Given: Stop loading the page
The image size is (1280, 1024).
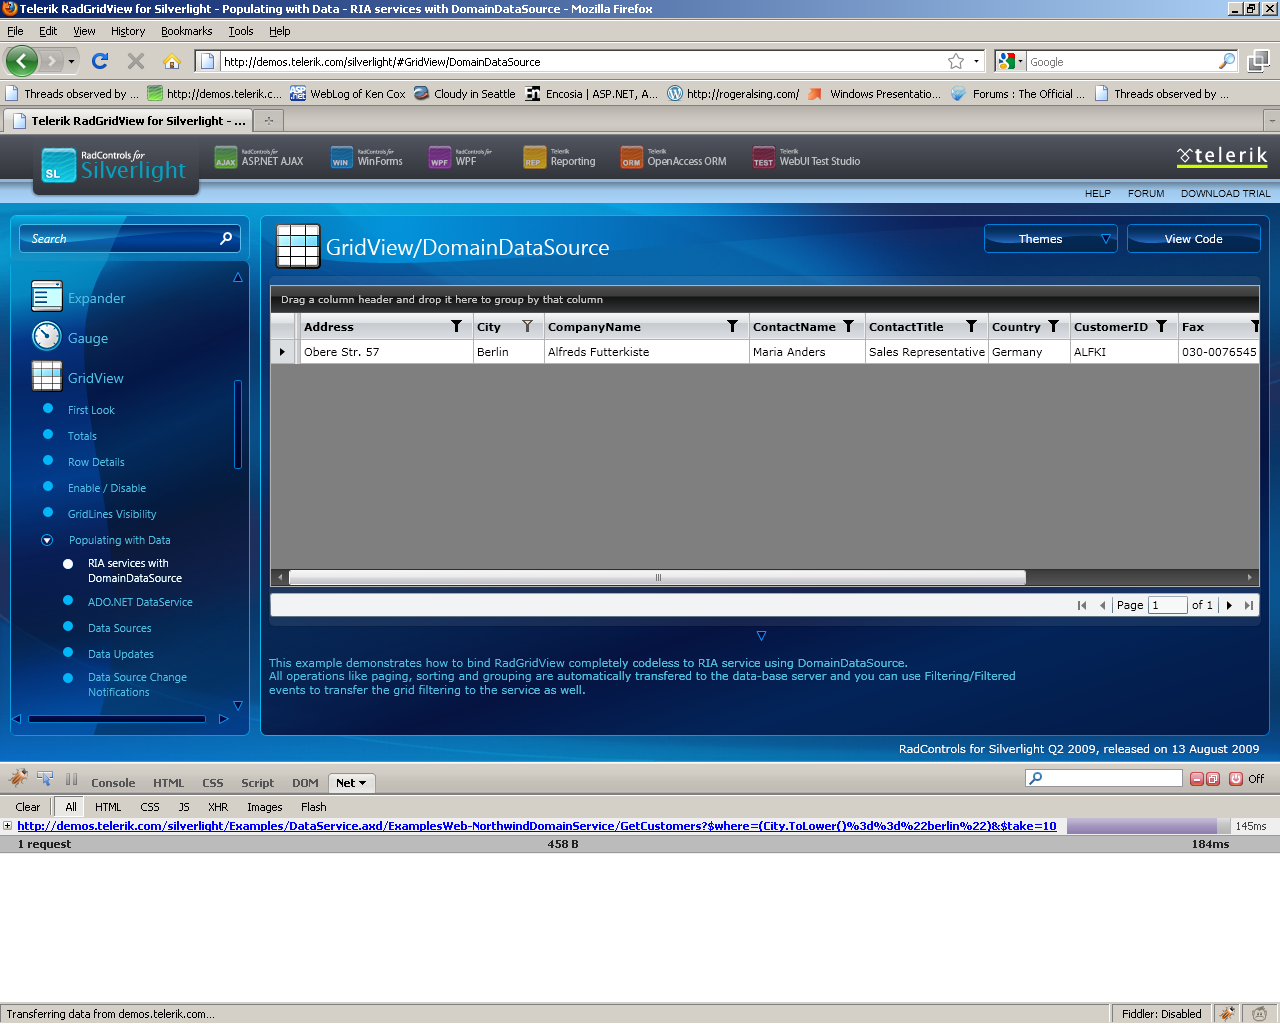Looking at the screenshot, I should pos(136,61).
